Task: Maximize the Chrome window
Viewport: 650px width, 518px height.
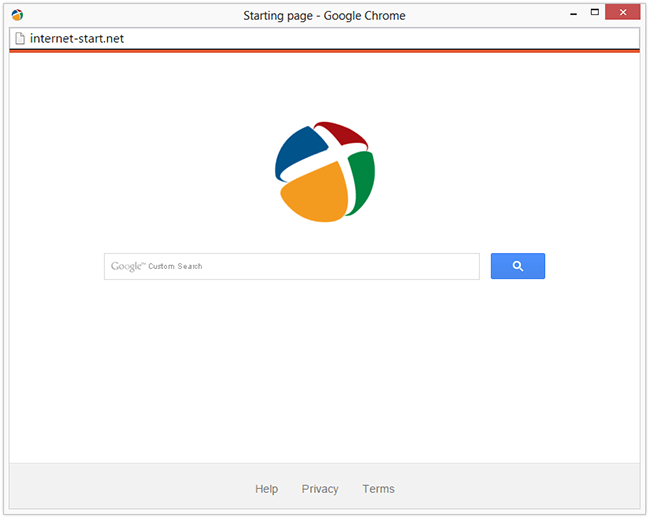Action: tap(595, 12)
